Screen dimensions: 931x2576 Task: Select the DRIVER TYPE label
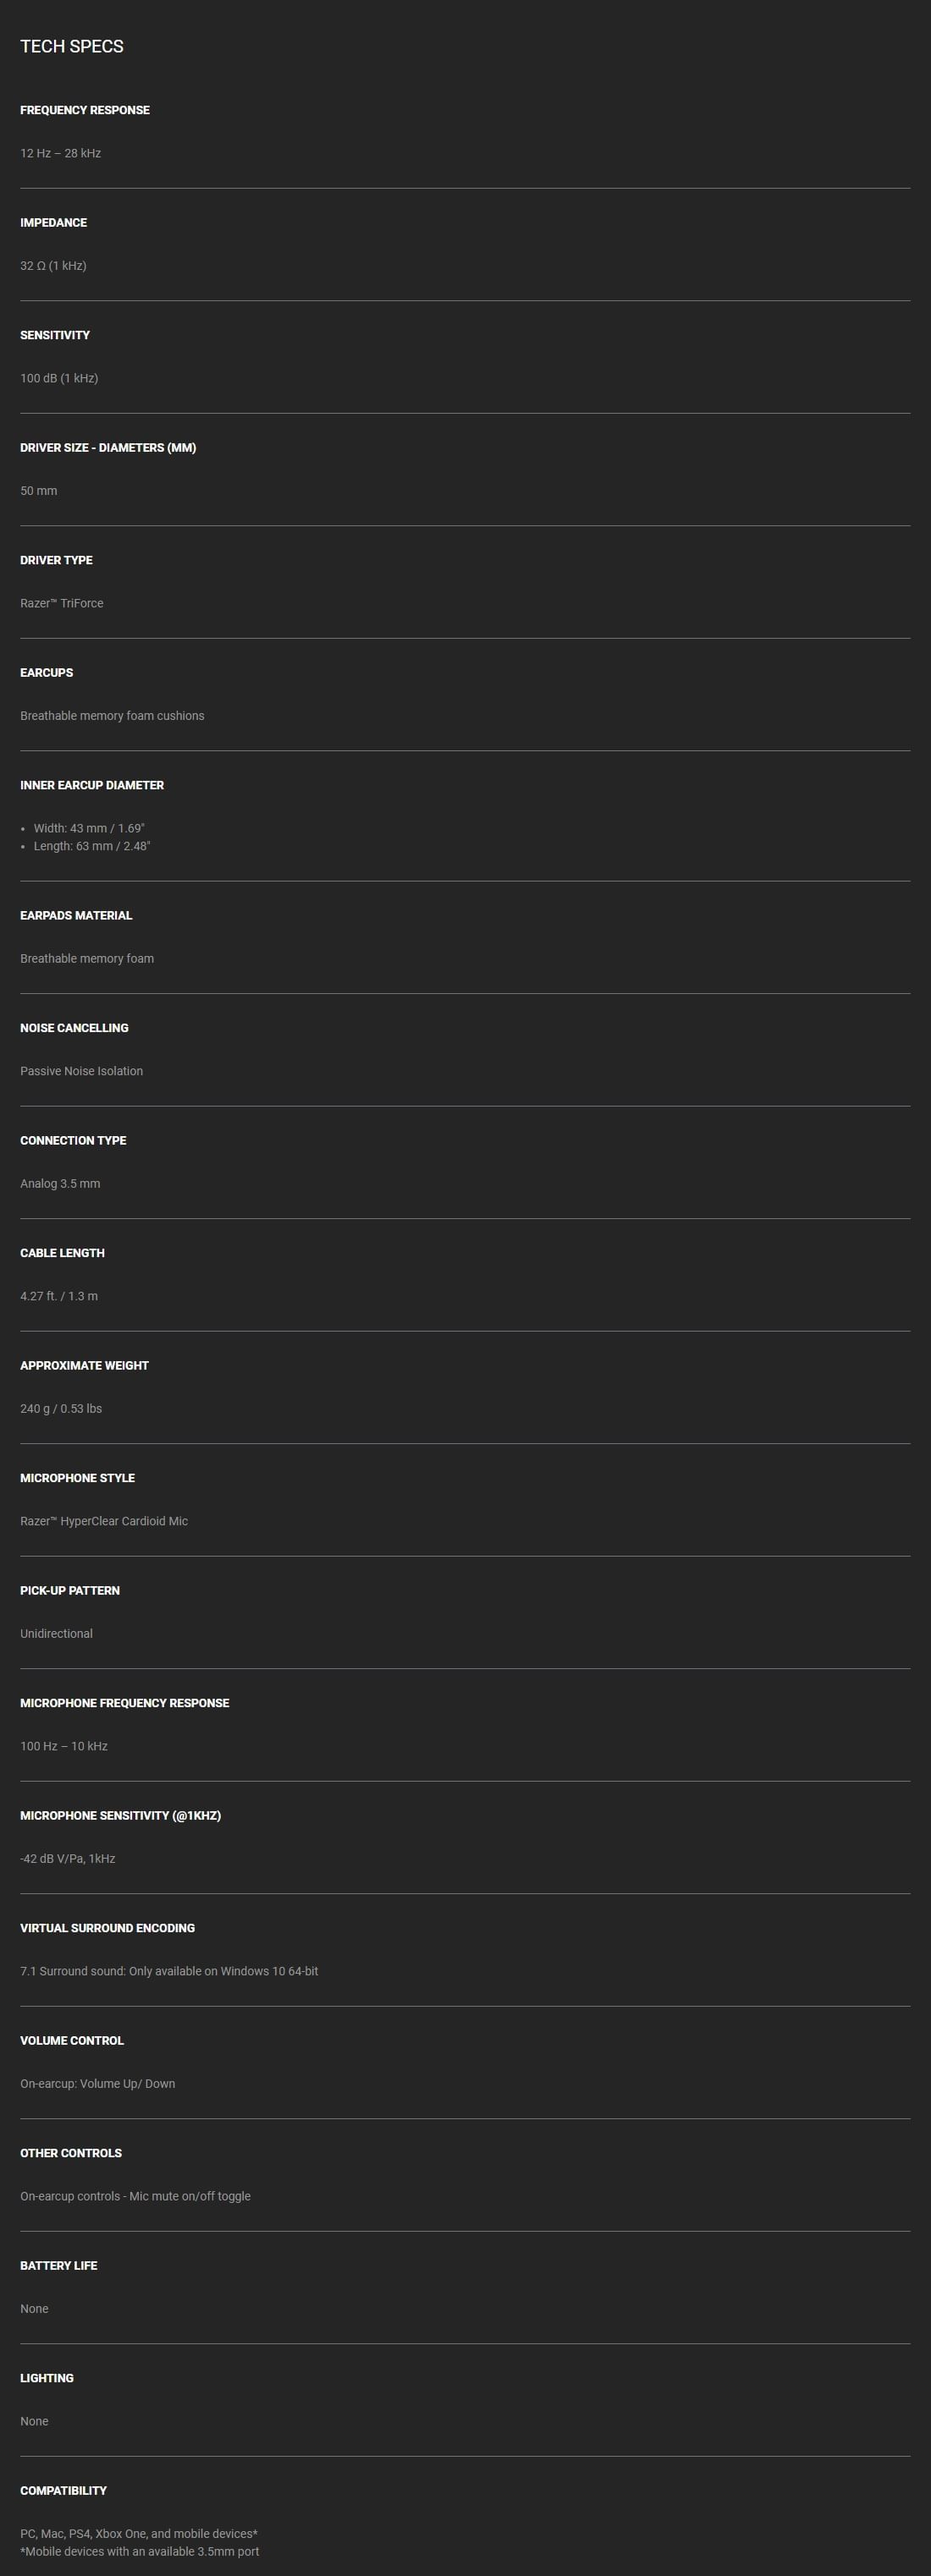[56, 560]
